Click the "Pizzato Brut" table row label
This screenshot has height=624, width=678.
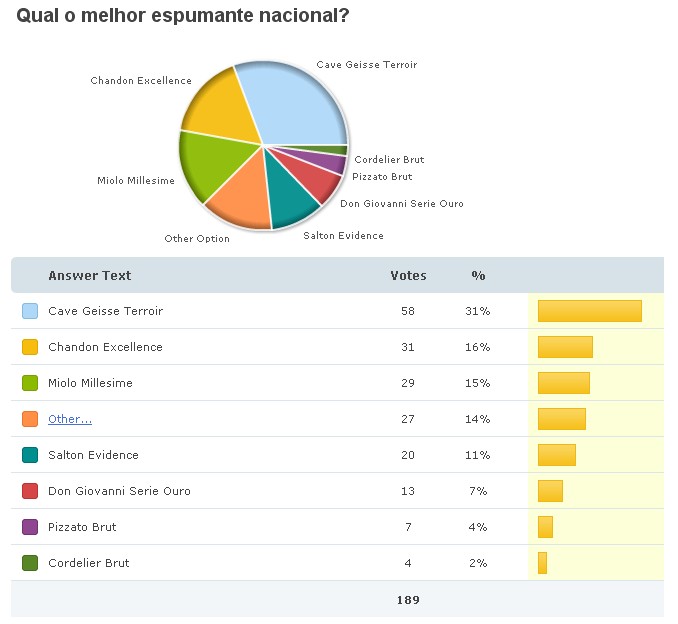point(82,527)
